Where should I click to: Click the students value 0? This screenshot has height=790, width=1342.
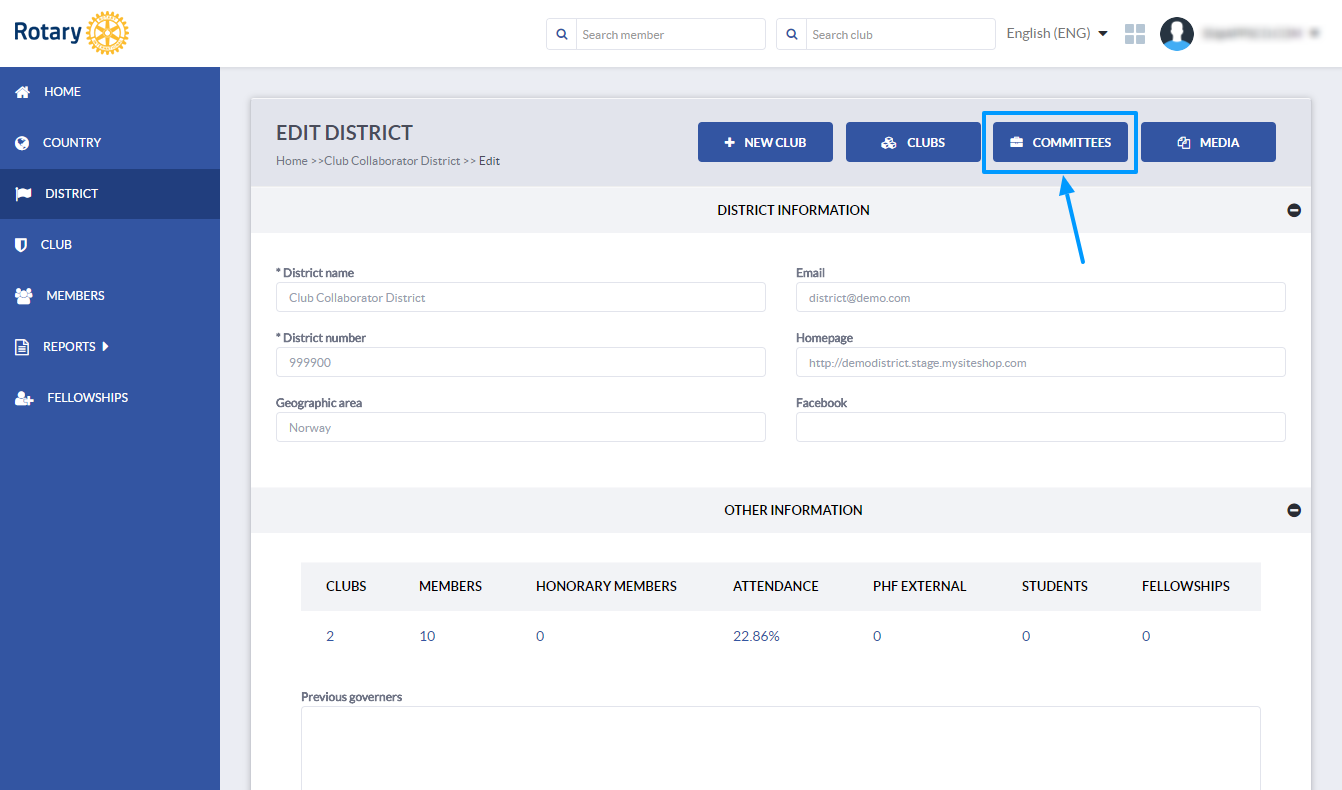click(1026, 636)
